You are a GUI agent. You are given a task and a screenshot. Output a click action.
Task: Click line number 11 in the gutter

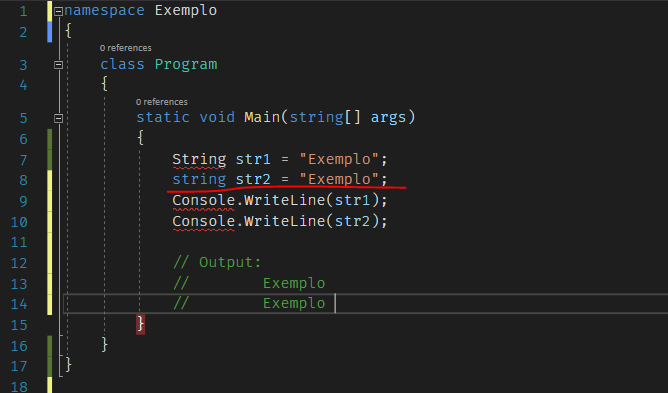click(19, 243)
